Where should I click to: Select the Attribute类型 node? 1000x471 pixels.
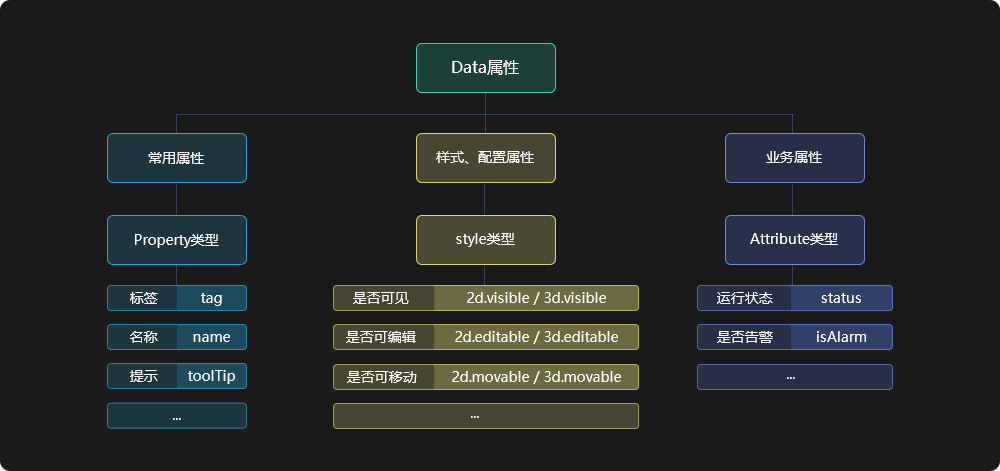coord(795,240)
